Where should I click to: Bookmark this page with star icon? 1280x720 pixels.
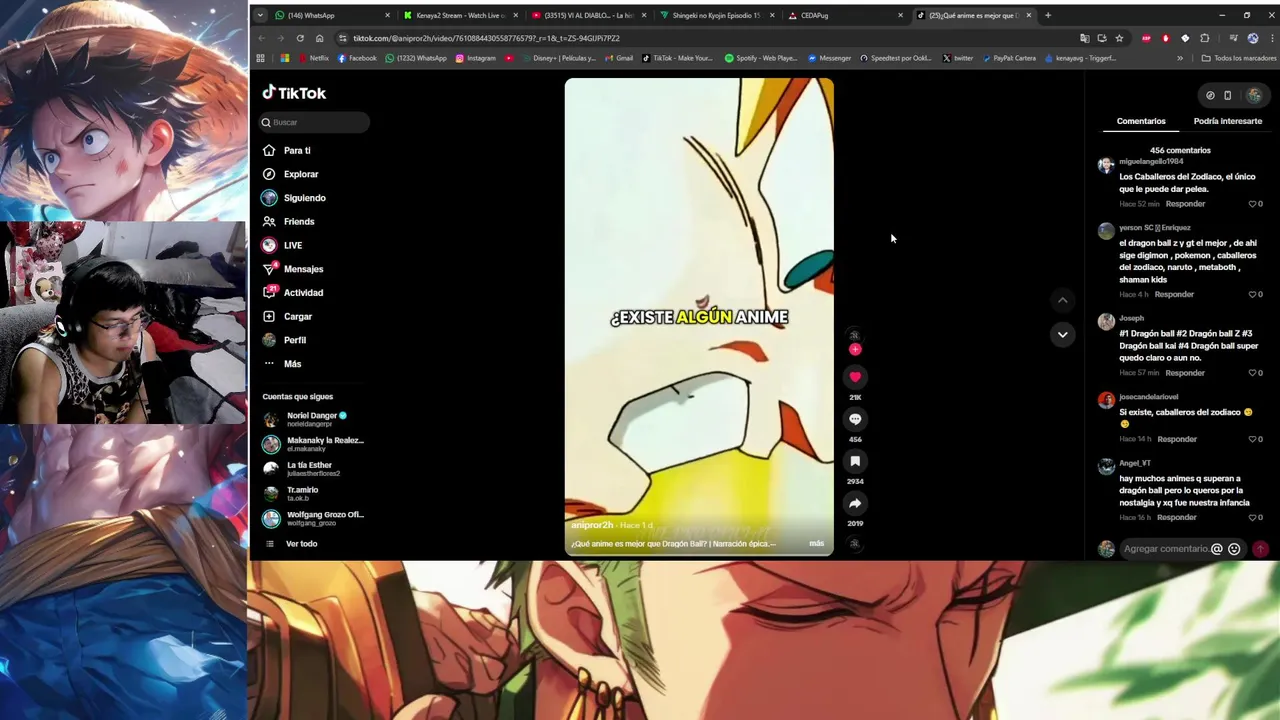tap(1119, 38)
